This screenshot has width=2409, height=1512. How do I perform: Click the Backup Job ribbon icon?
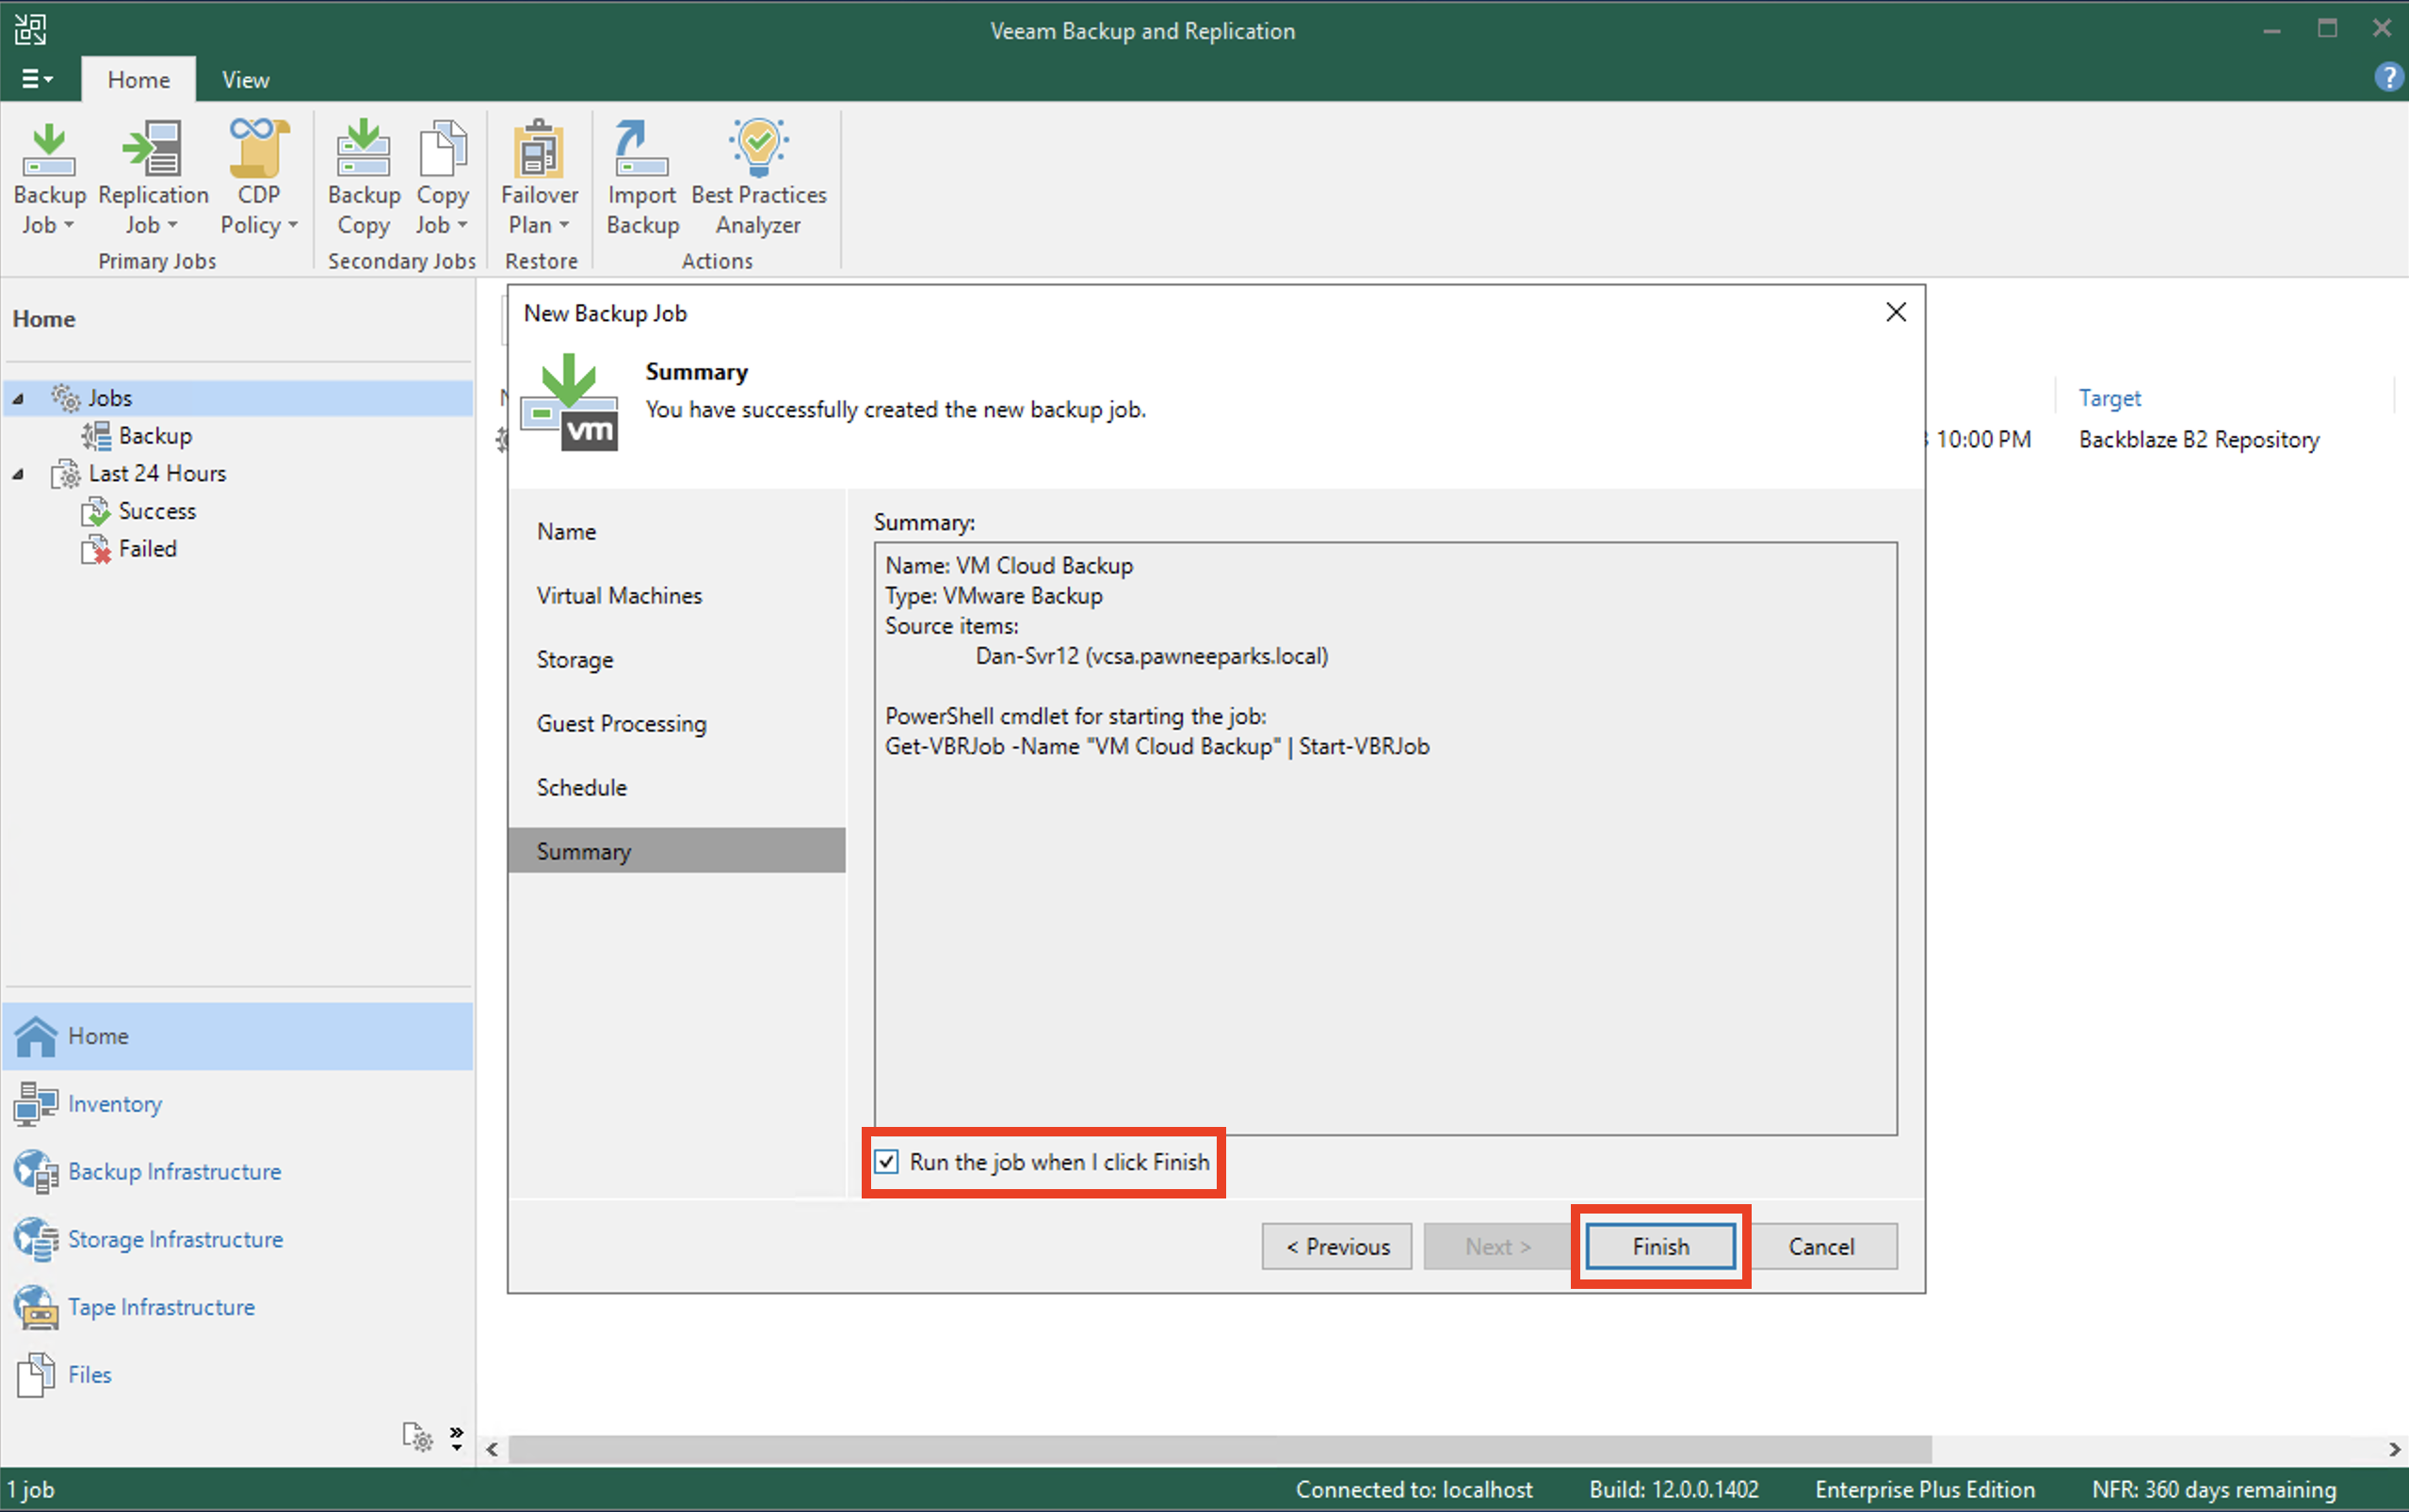[x=49, y=150]
